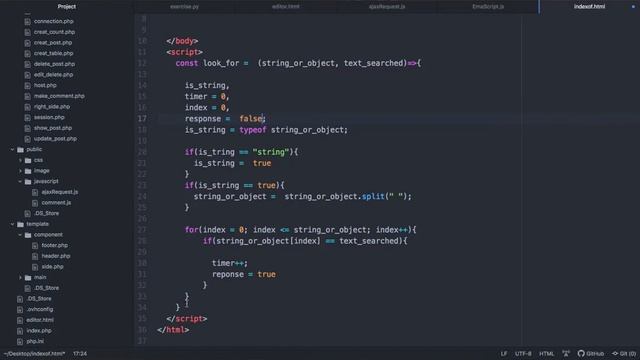This screenshot has height=360, width=640.
Task: Click the 'split' method call in code
Action: [x=373, y=196]
